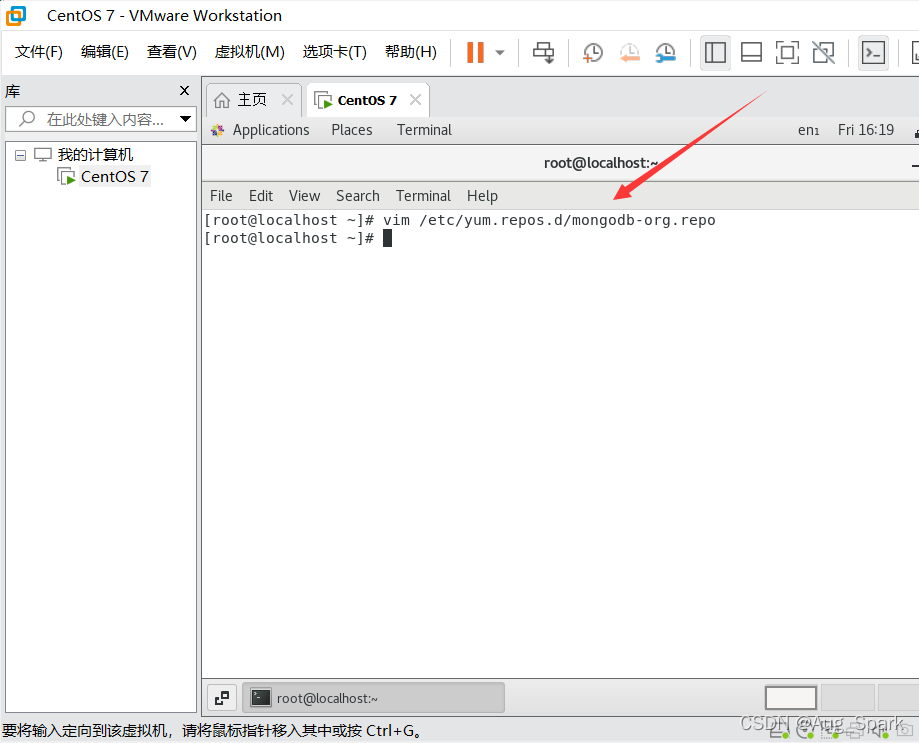The image size is (919, 743).
Task: Switch to the CentOS 7 tab
Action: tap(367, 100)
